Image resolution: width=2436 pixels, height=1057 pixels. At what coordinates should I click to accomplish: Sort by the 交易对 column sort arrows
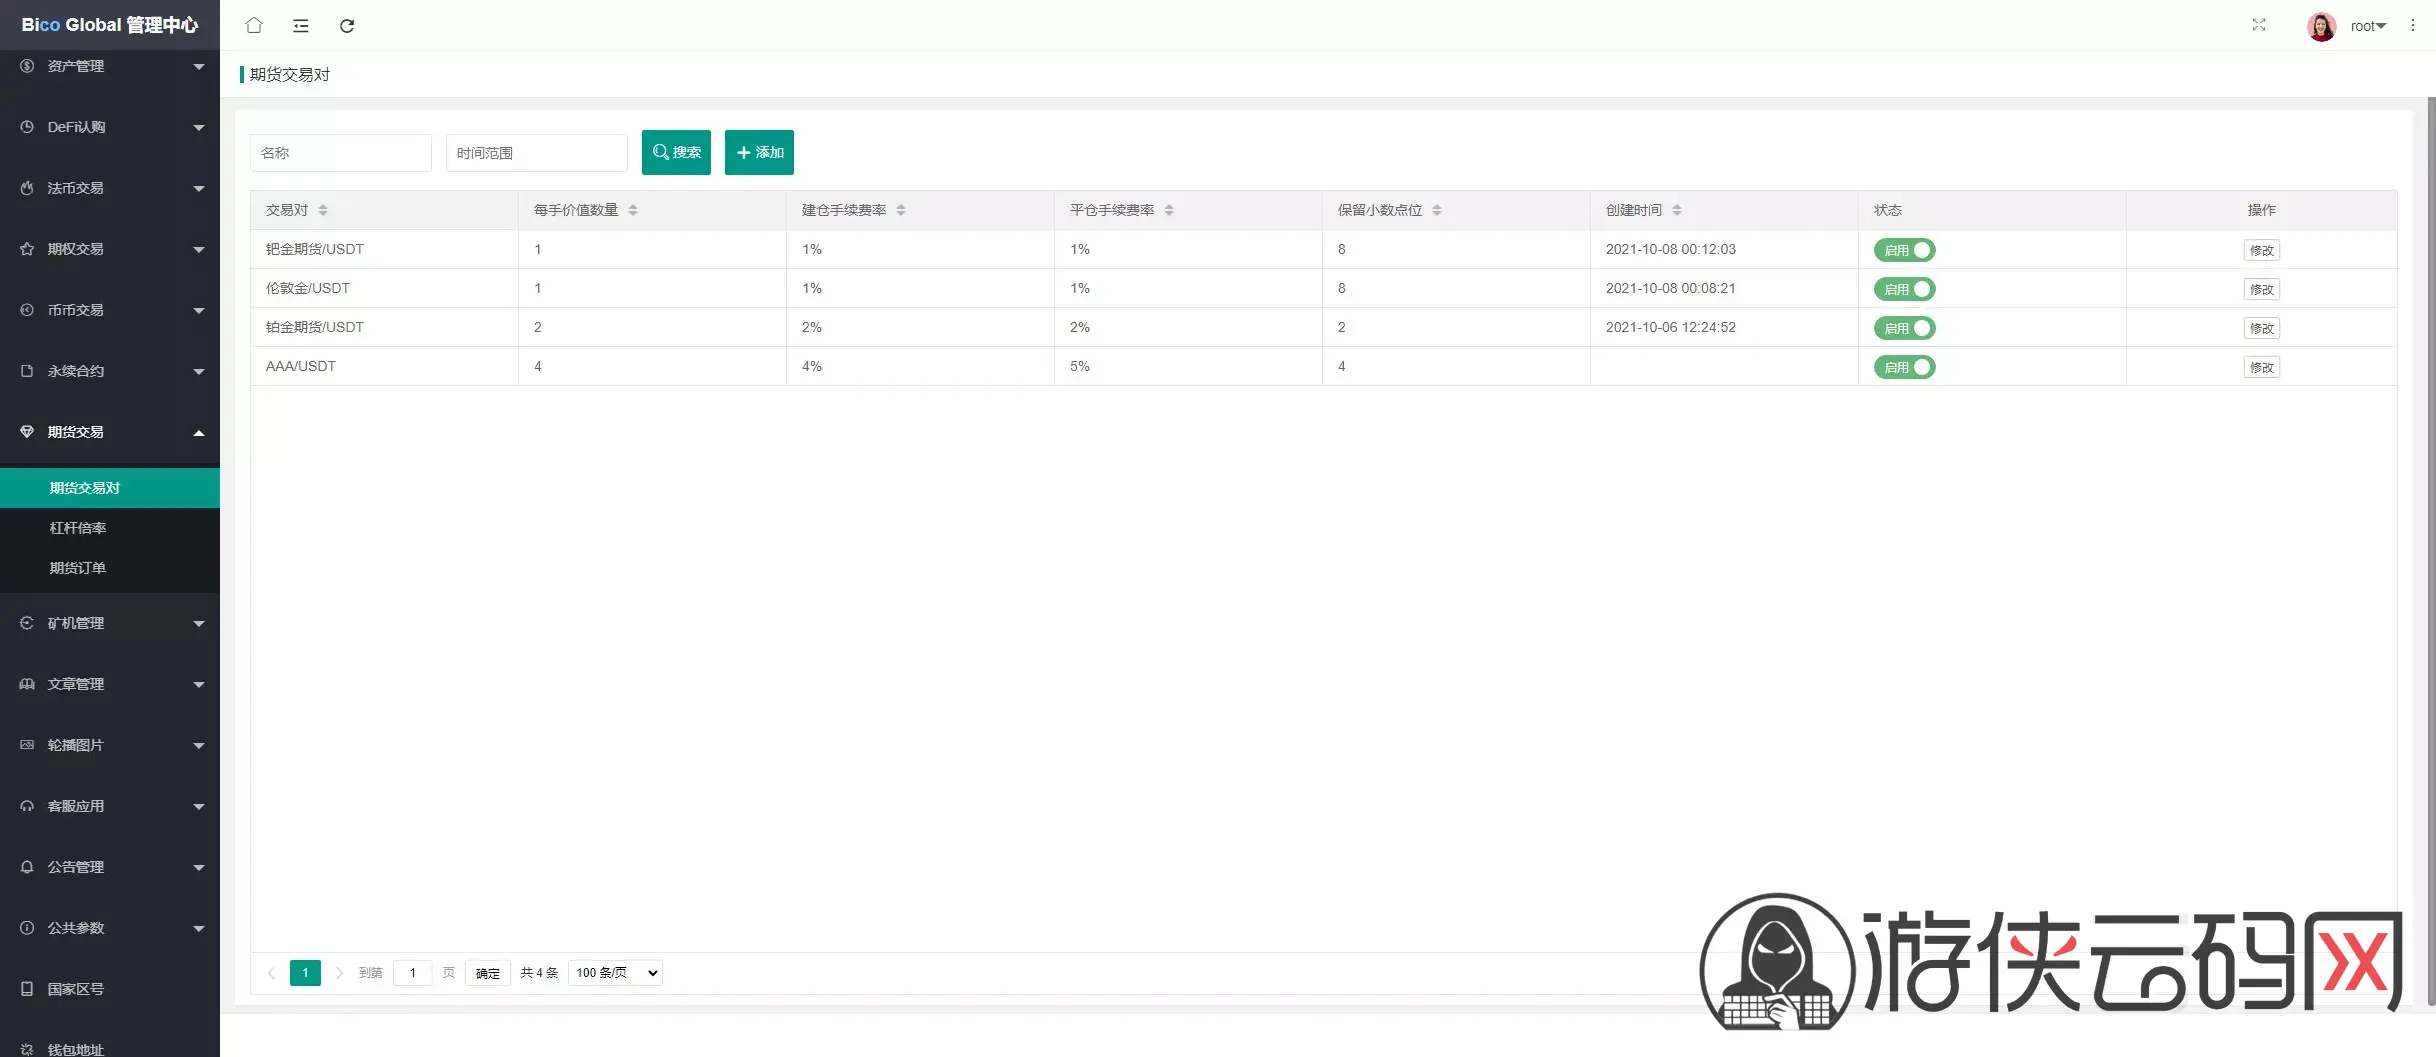point(323,210)
